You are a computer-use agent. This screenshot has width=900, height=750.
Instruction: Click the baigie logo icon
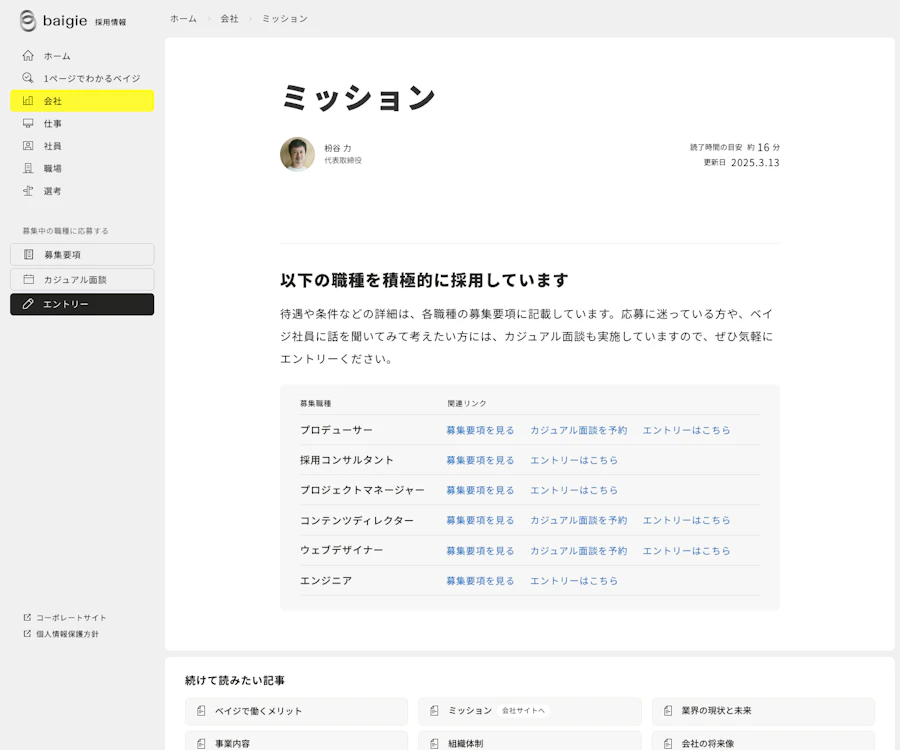[28, 21]
